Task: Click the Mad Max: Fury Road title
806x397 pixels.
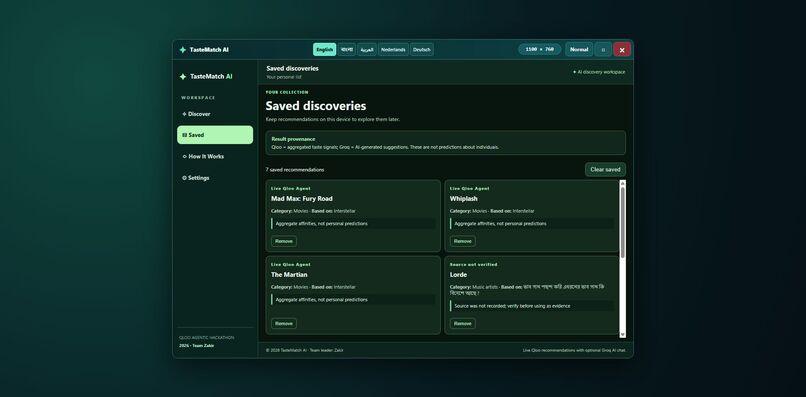Action: coord(302,198)
